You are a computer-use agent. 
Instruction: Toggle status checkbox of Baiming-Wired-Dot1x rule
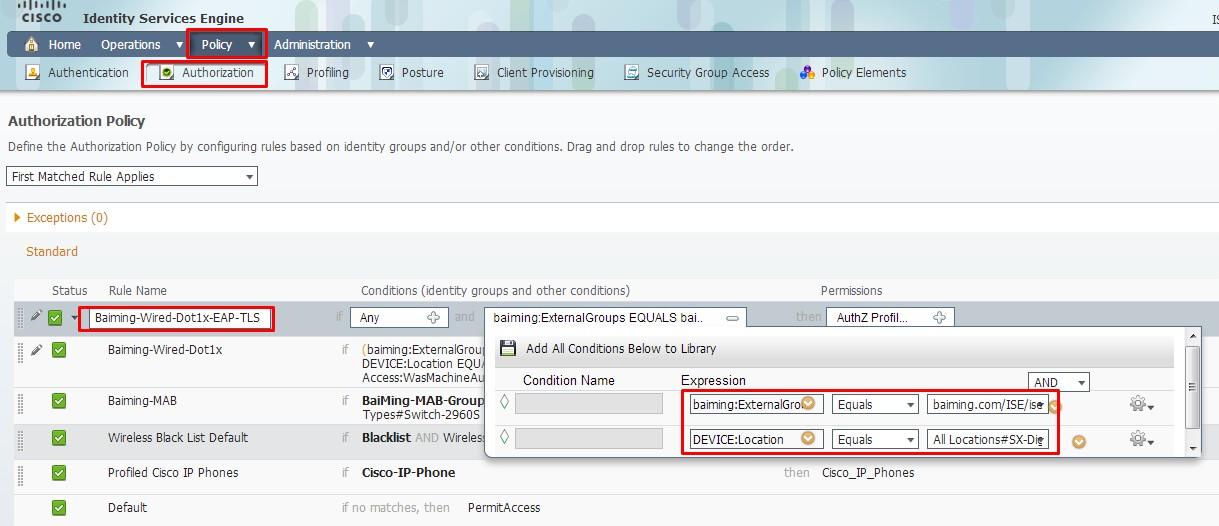pyautogui.click(x=59, y=350)
